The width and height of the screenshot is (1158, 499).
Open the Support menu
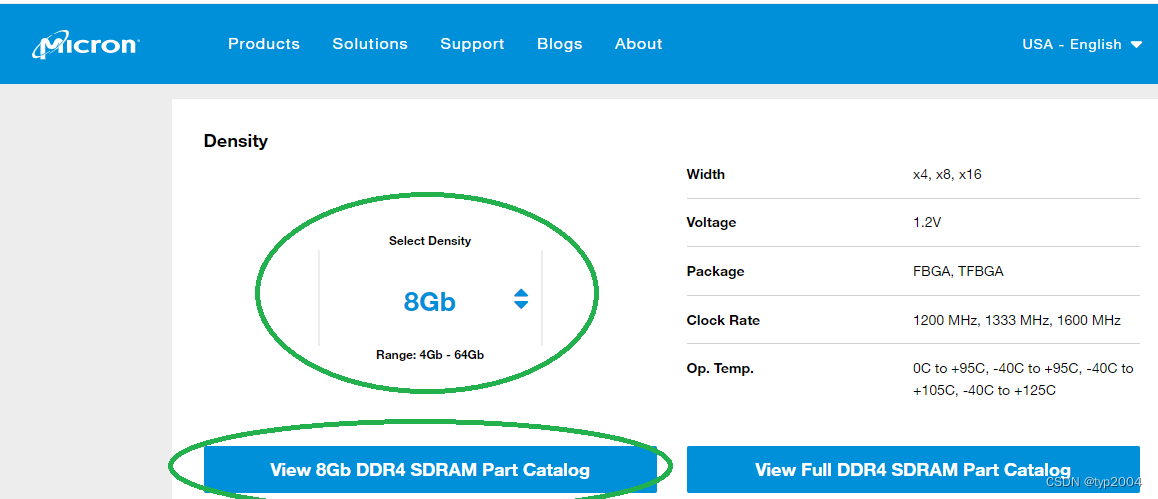point(472,44)
